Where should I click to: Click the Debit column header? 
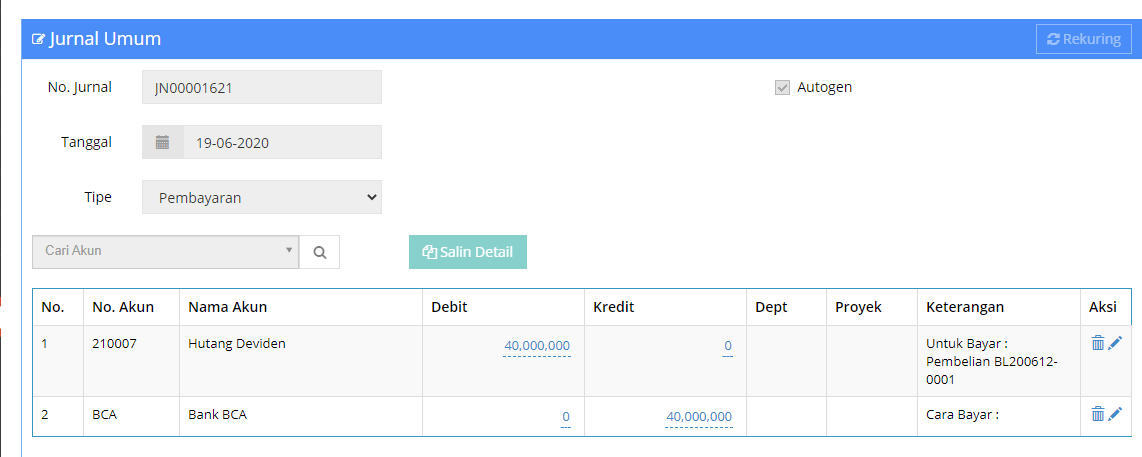(x=449, y=307)
